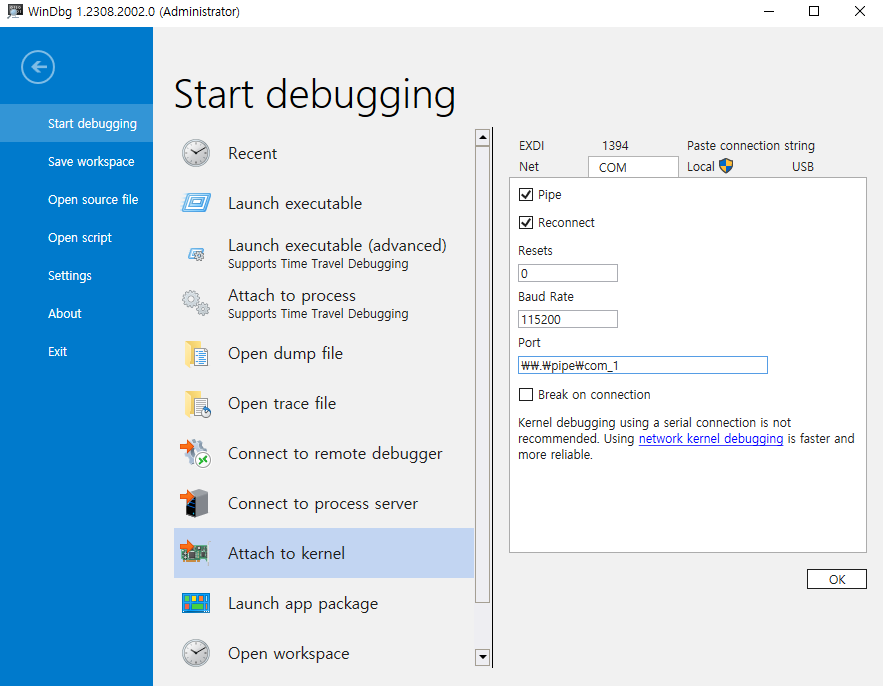Viewport: 883px width, 686px height.
Task: Select the Recent list entry
Action: (324, 153)
